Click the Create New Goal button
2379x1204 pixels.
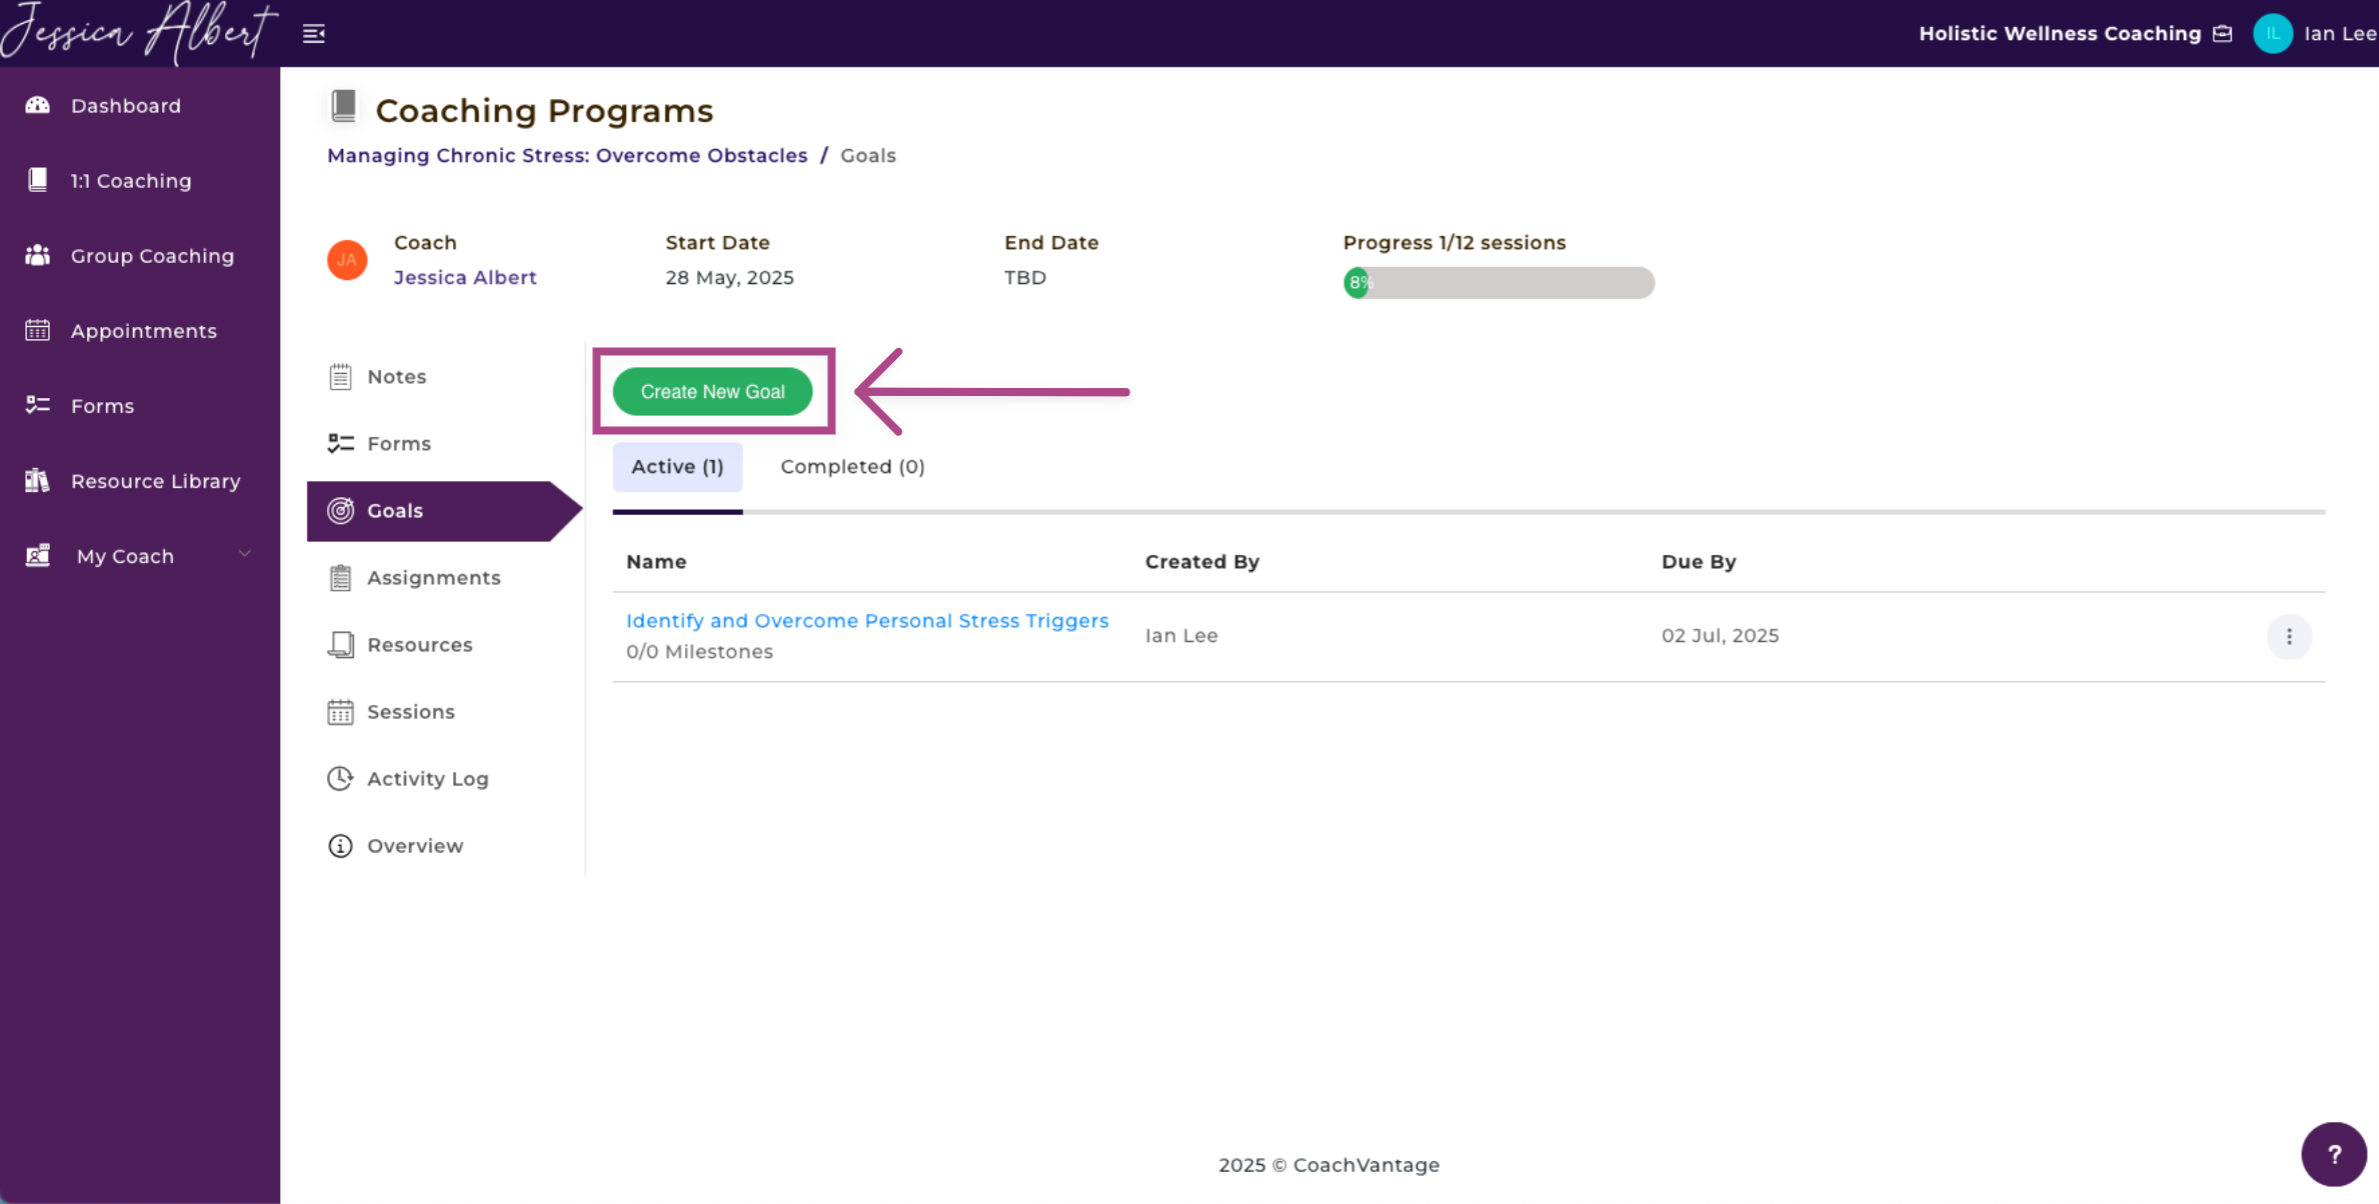pos(713,391)
